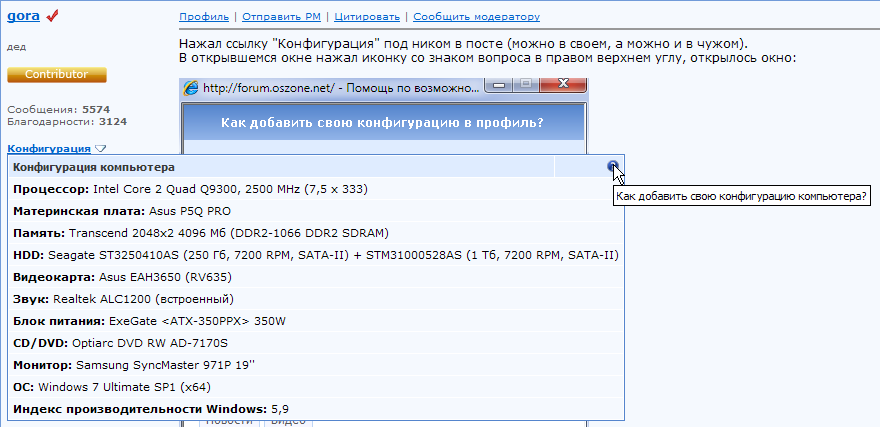Select Отправить PM to message user
This screenshot has height=427, width=880.
tap(281, 17)
